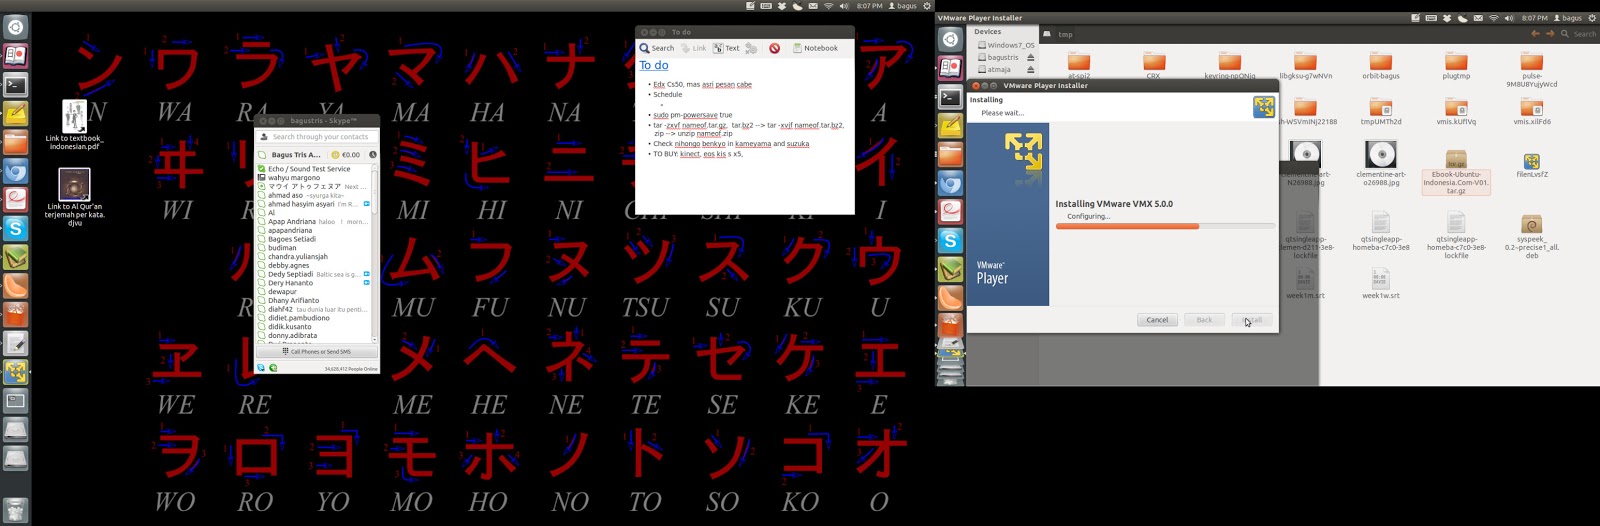Eject atmaja device in file manager sidebar
Viewport: 1600px width, 526px height.
tap(1031, 70)
